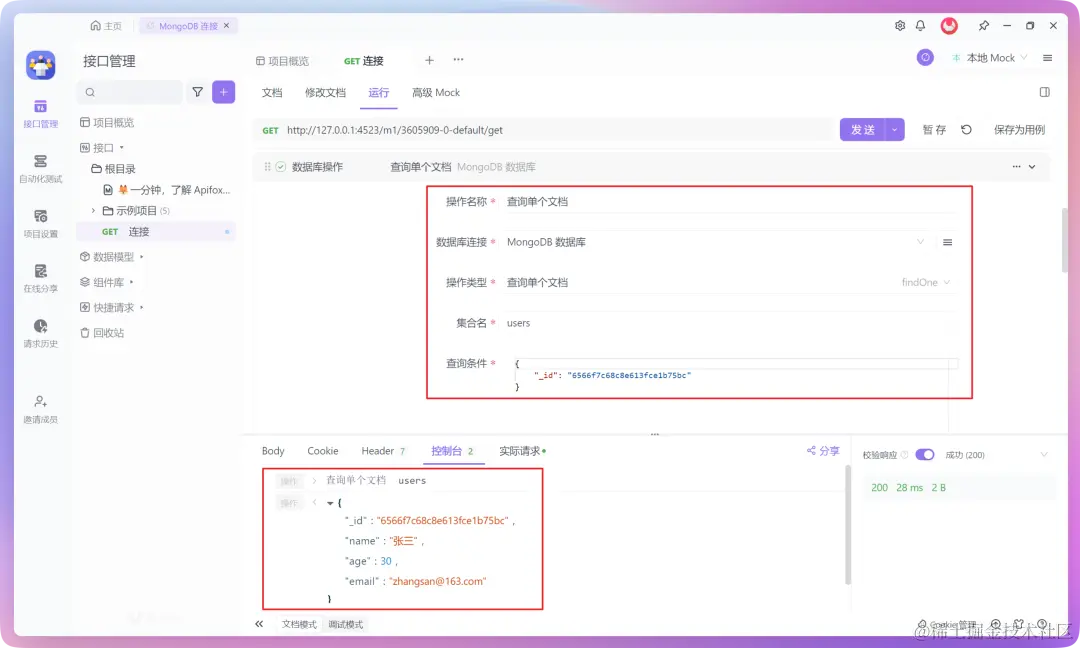
Task: Open the Cookie response tab
Action: click(x=322, y=451)
